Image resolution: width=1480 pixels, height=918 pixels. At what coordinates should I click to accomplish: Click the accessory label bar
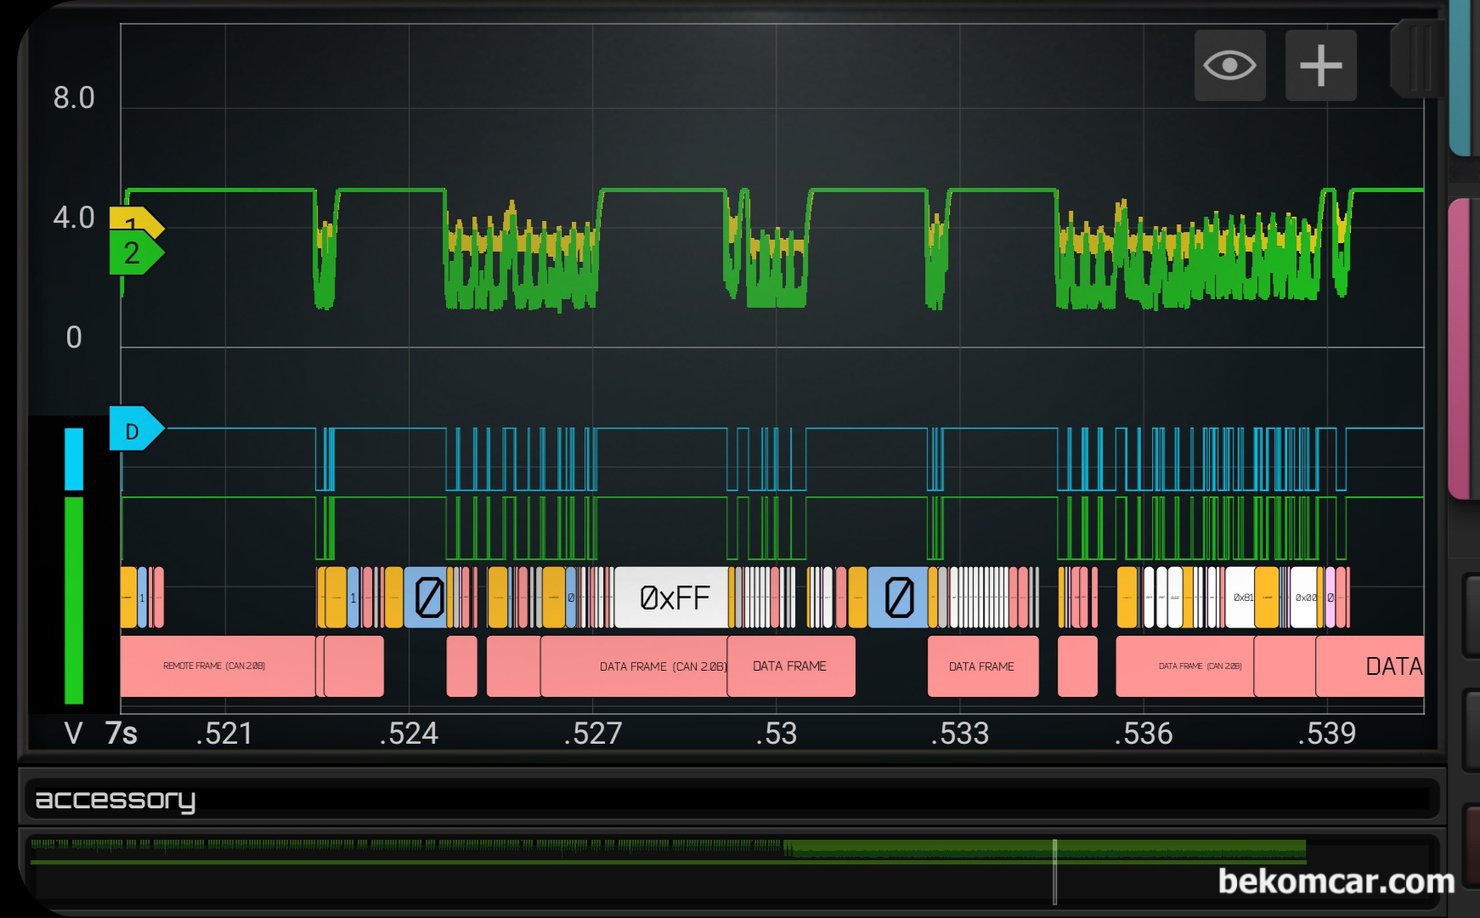tap(730, 799)
